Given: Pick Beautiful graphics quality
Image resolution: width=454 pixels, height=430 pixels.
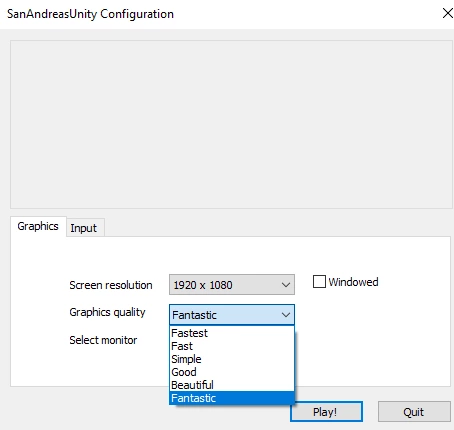Looking at the screenshot, I should (x=232, y=385).
